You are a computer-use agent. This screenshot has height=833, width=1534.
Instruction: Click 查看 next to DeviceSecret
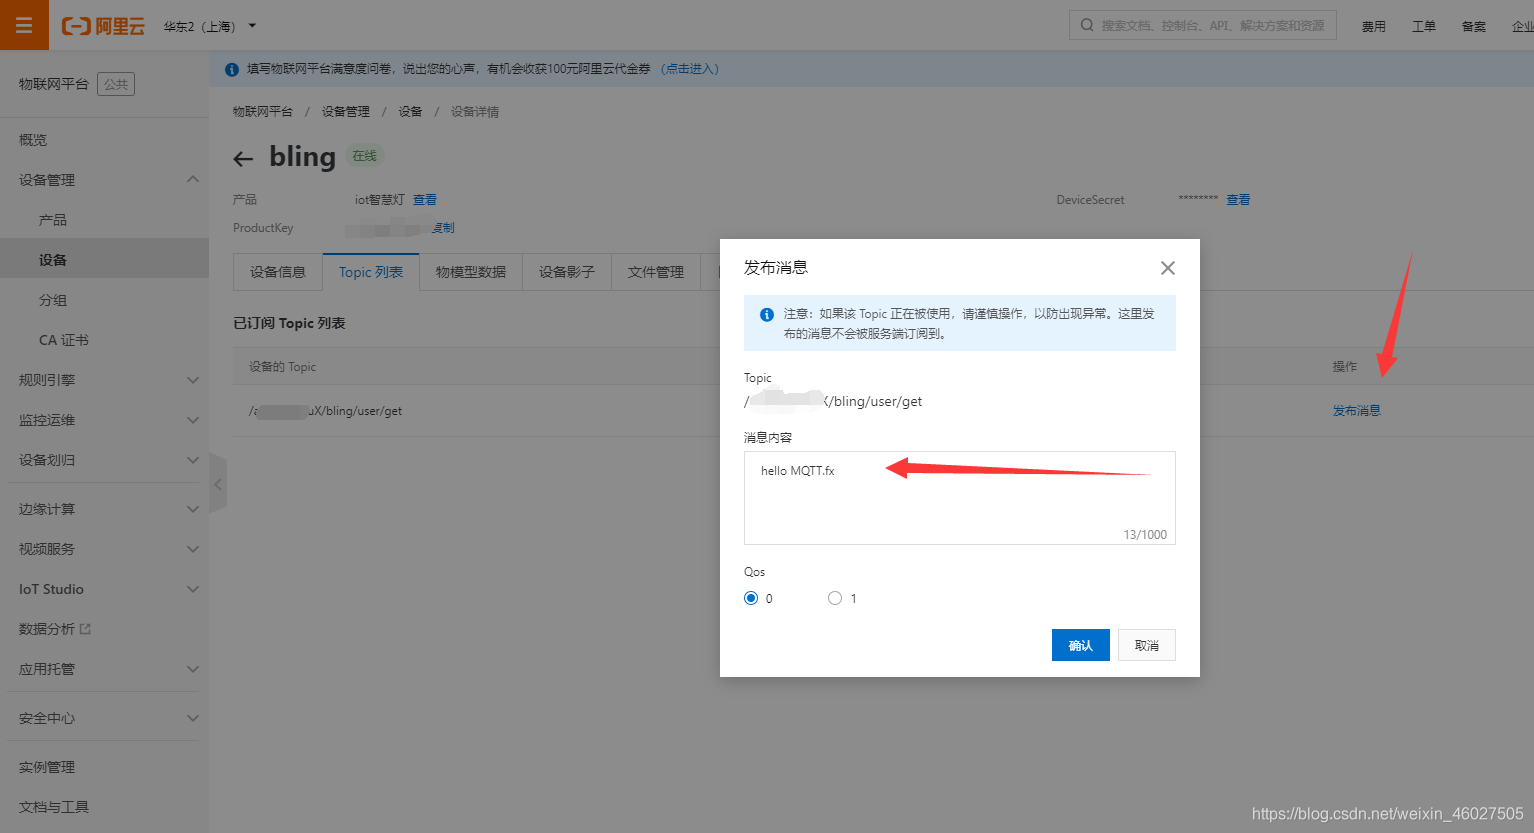1238,200
